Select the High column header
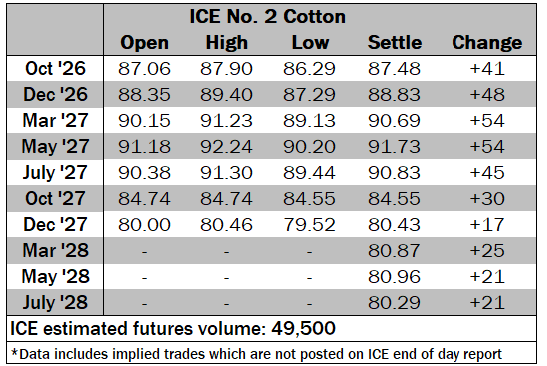 (x=227, y=43)
